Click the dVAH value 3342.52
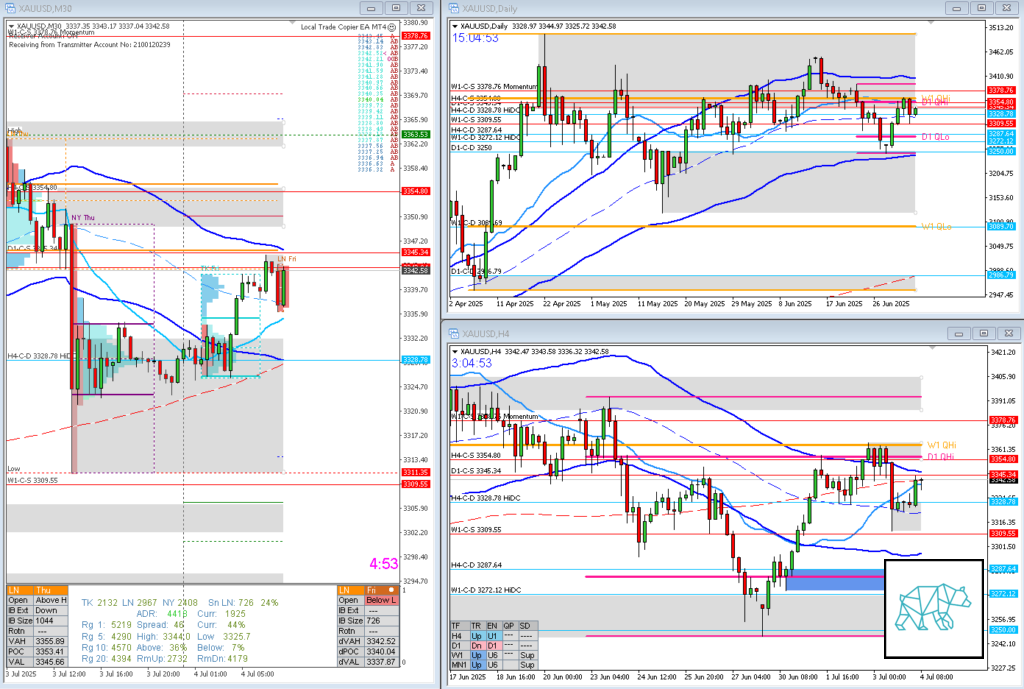The image size is (1024, 689). click(382, 641)
